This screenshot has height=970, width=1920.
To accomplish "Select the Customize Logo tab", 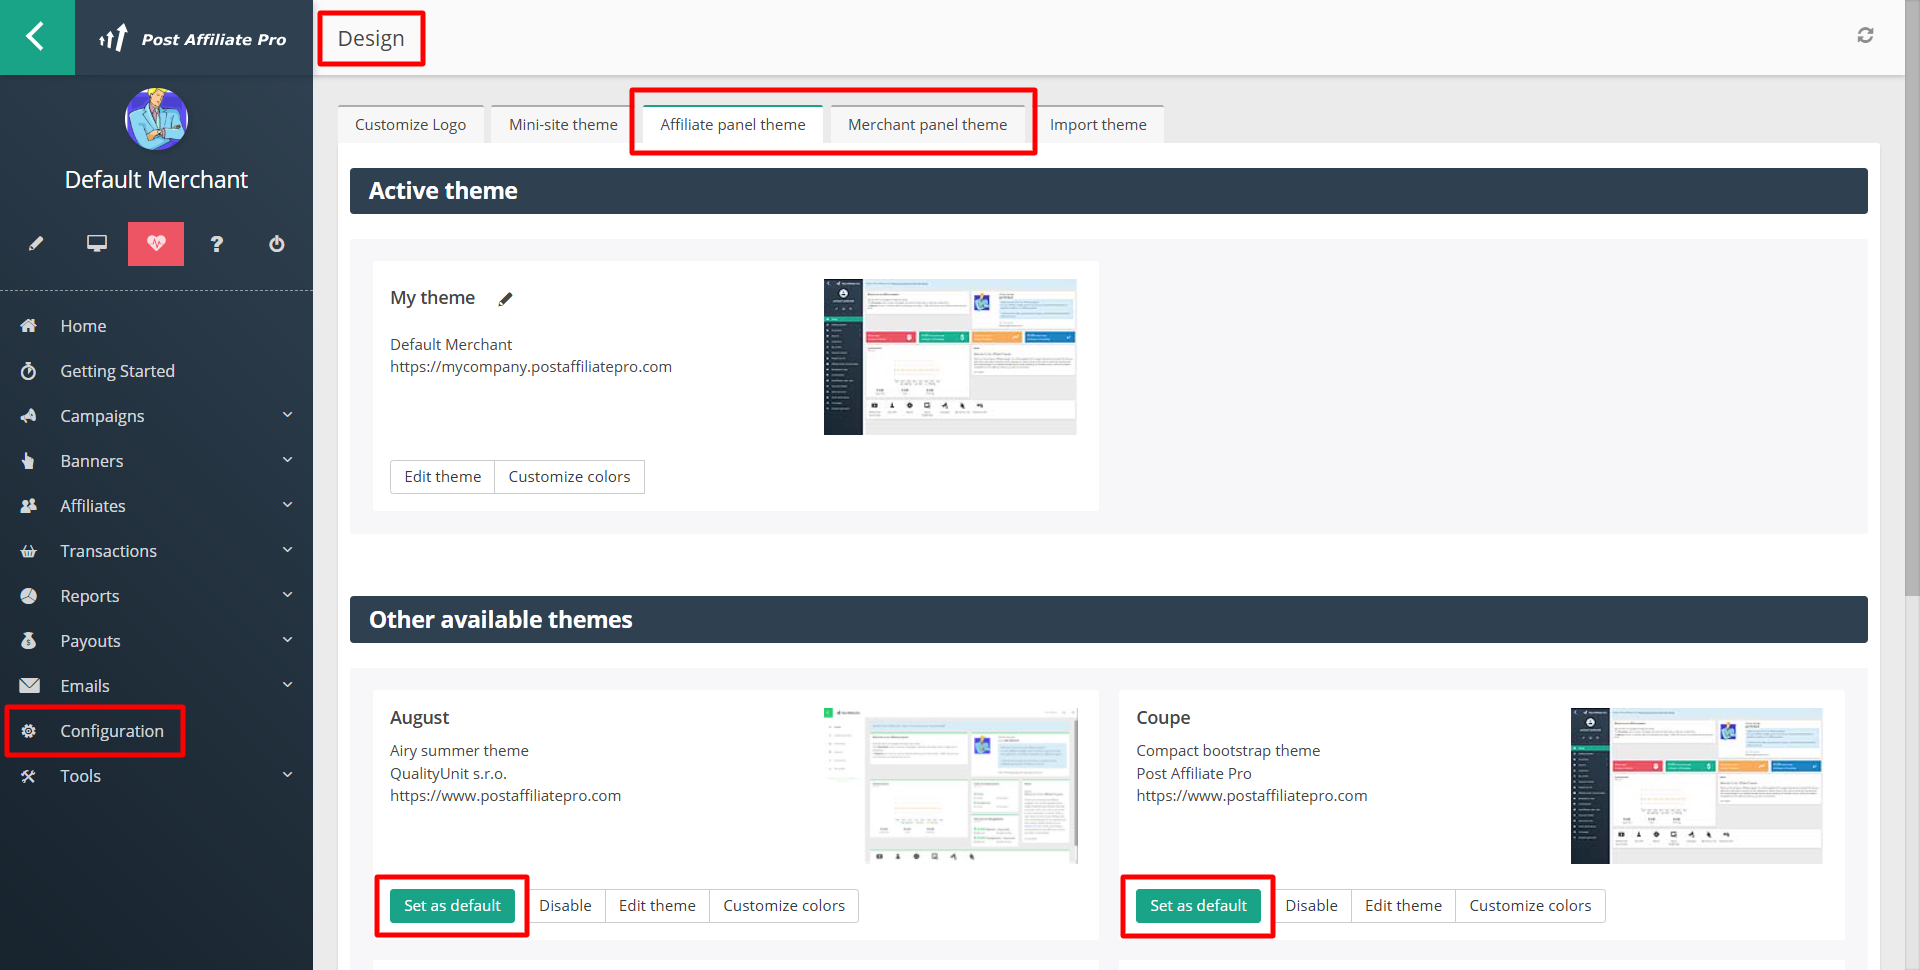I will (410, 125).
